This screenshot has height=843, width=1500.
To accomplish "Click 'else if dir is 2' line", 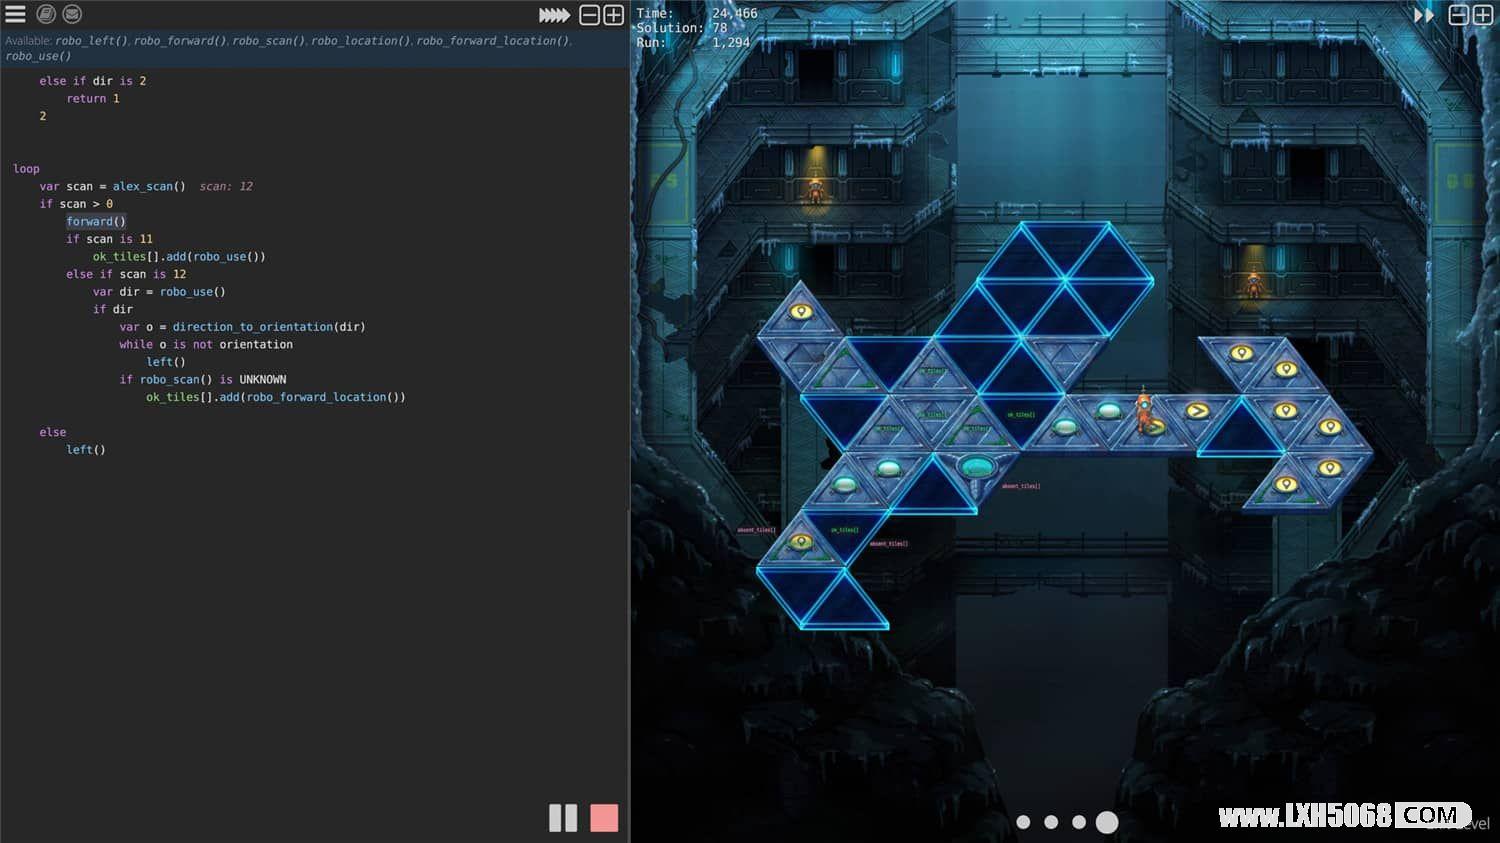I will (x=93, y=81).
